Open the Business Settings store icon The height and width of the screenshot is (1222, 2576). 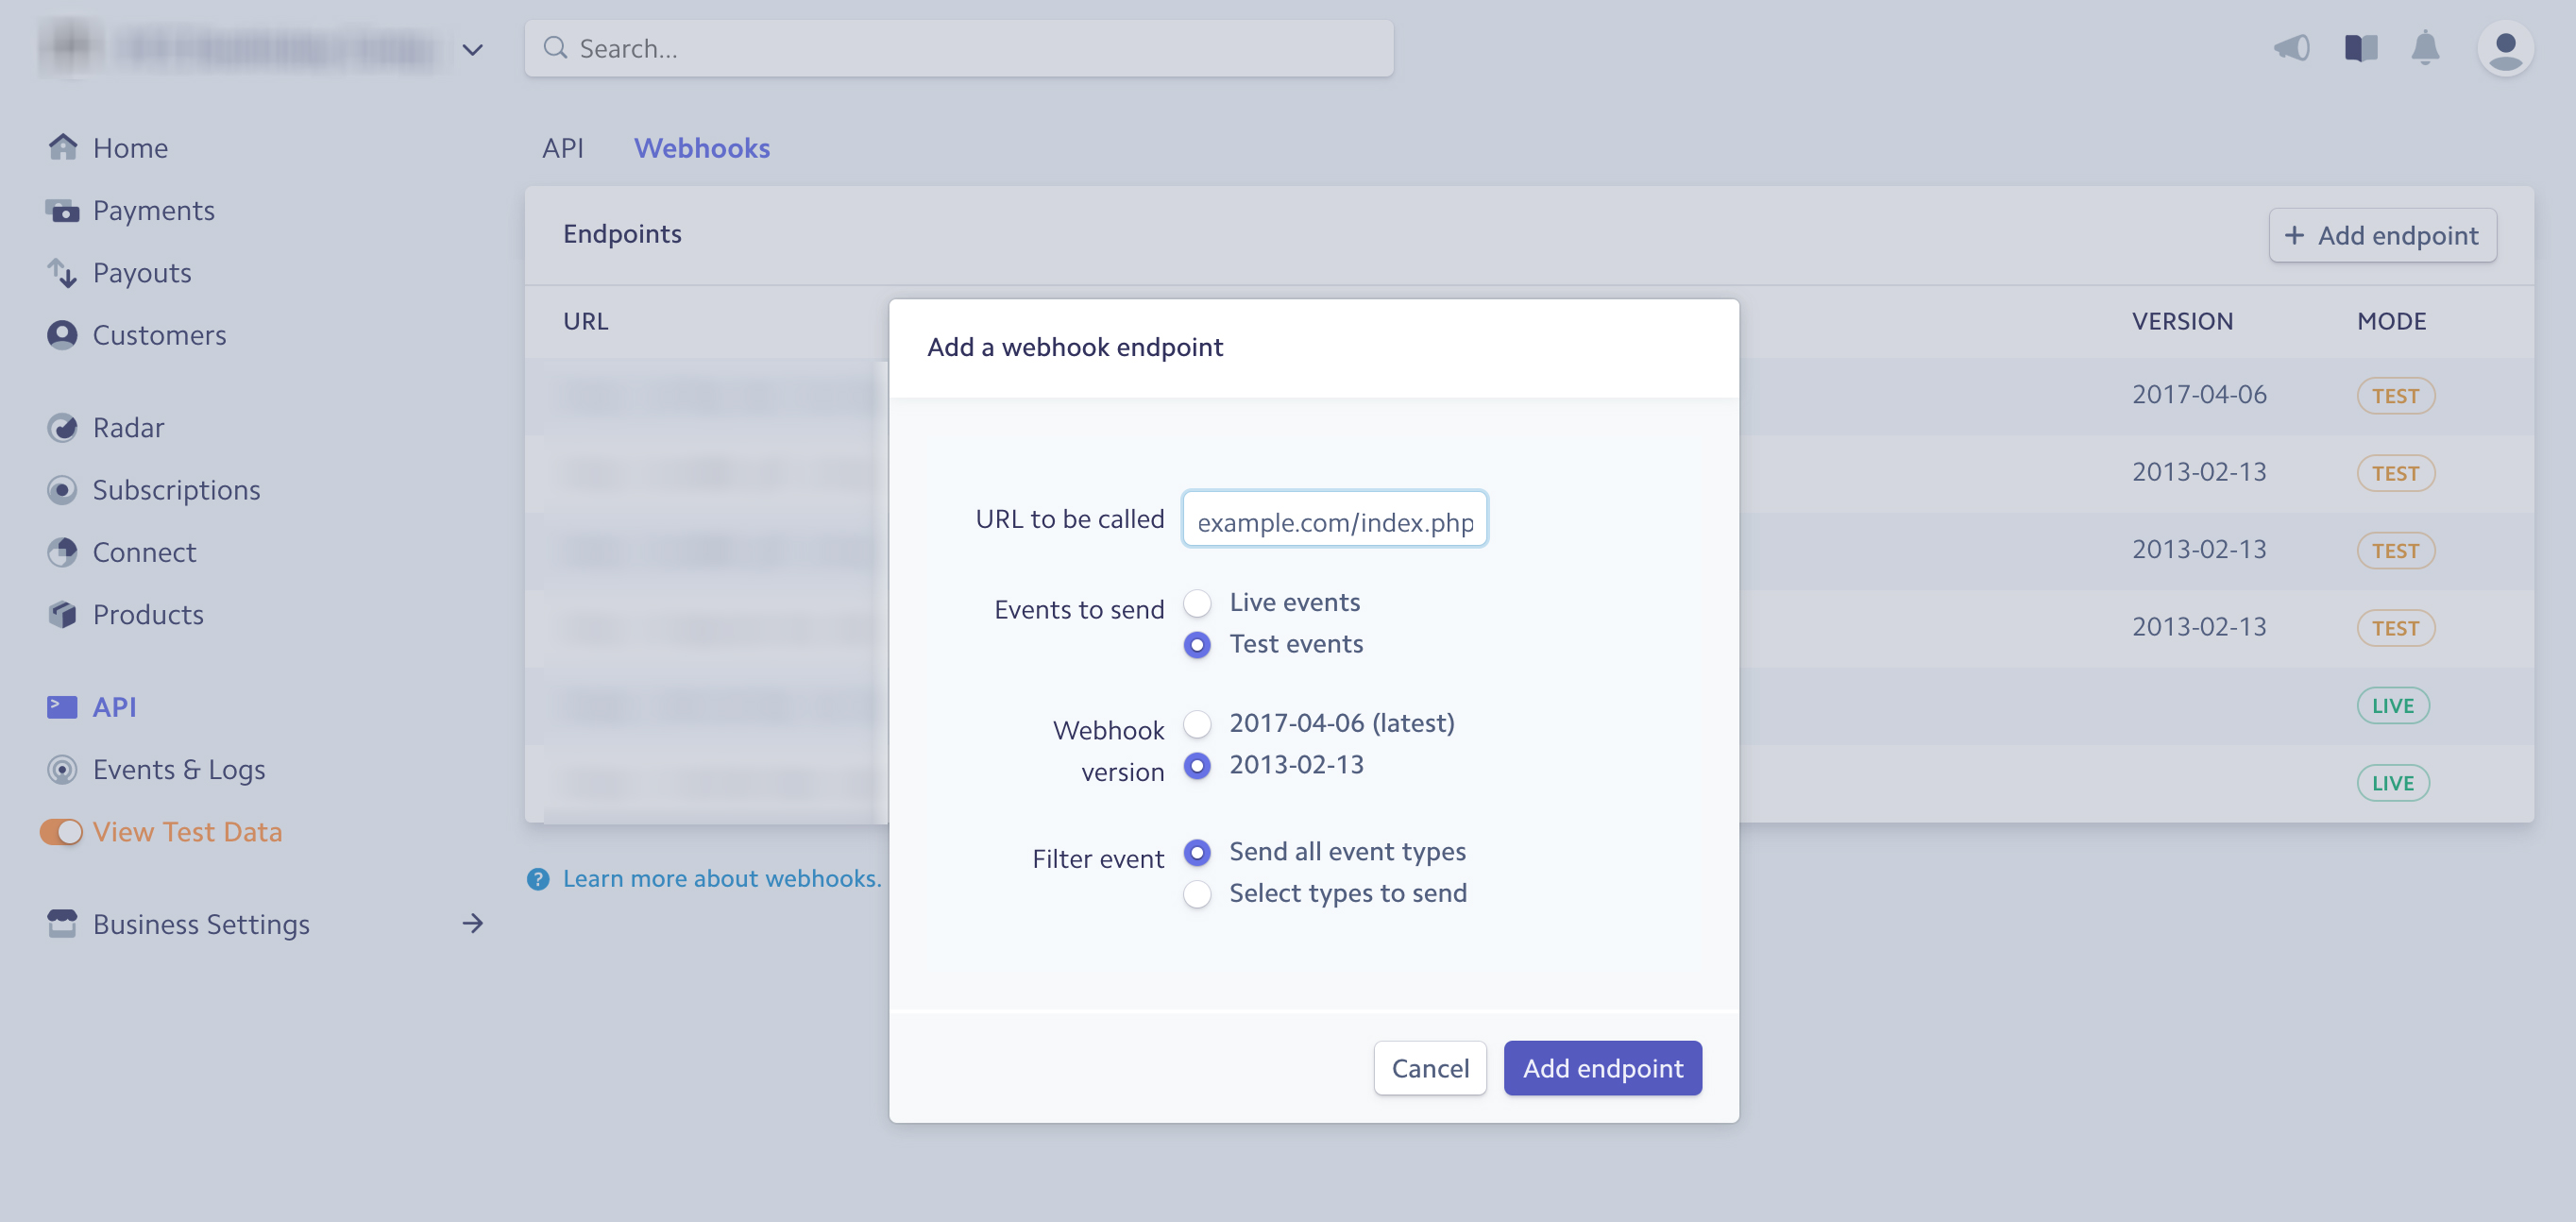click(62, 924)
